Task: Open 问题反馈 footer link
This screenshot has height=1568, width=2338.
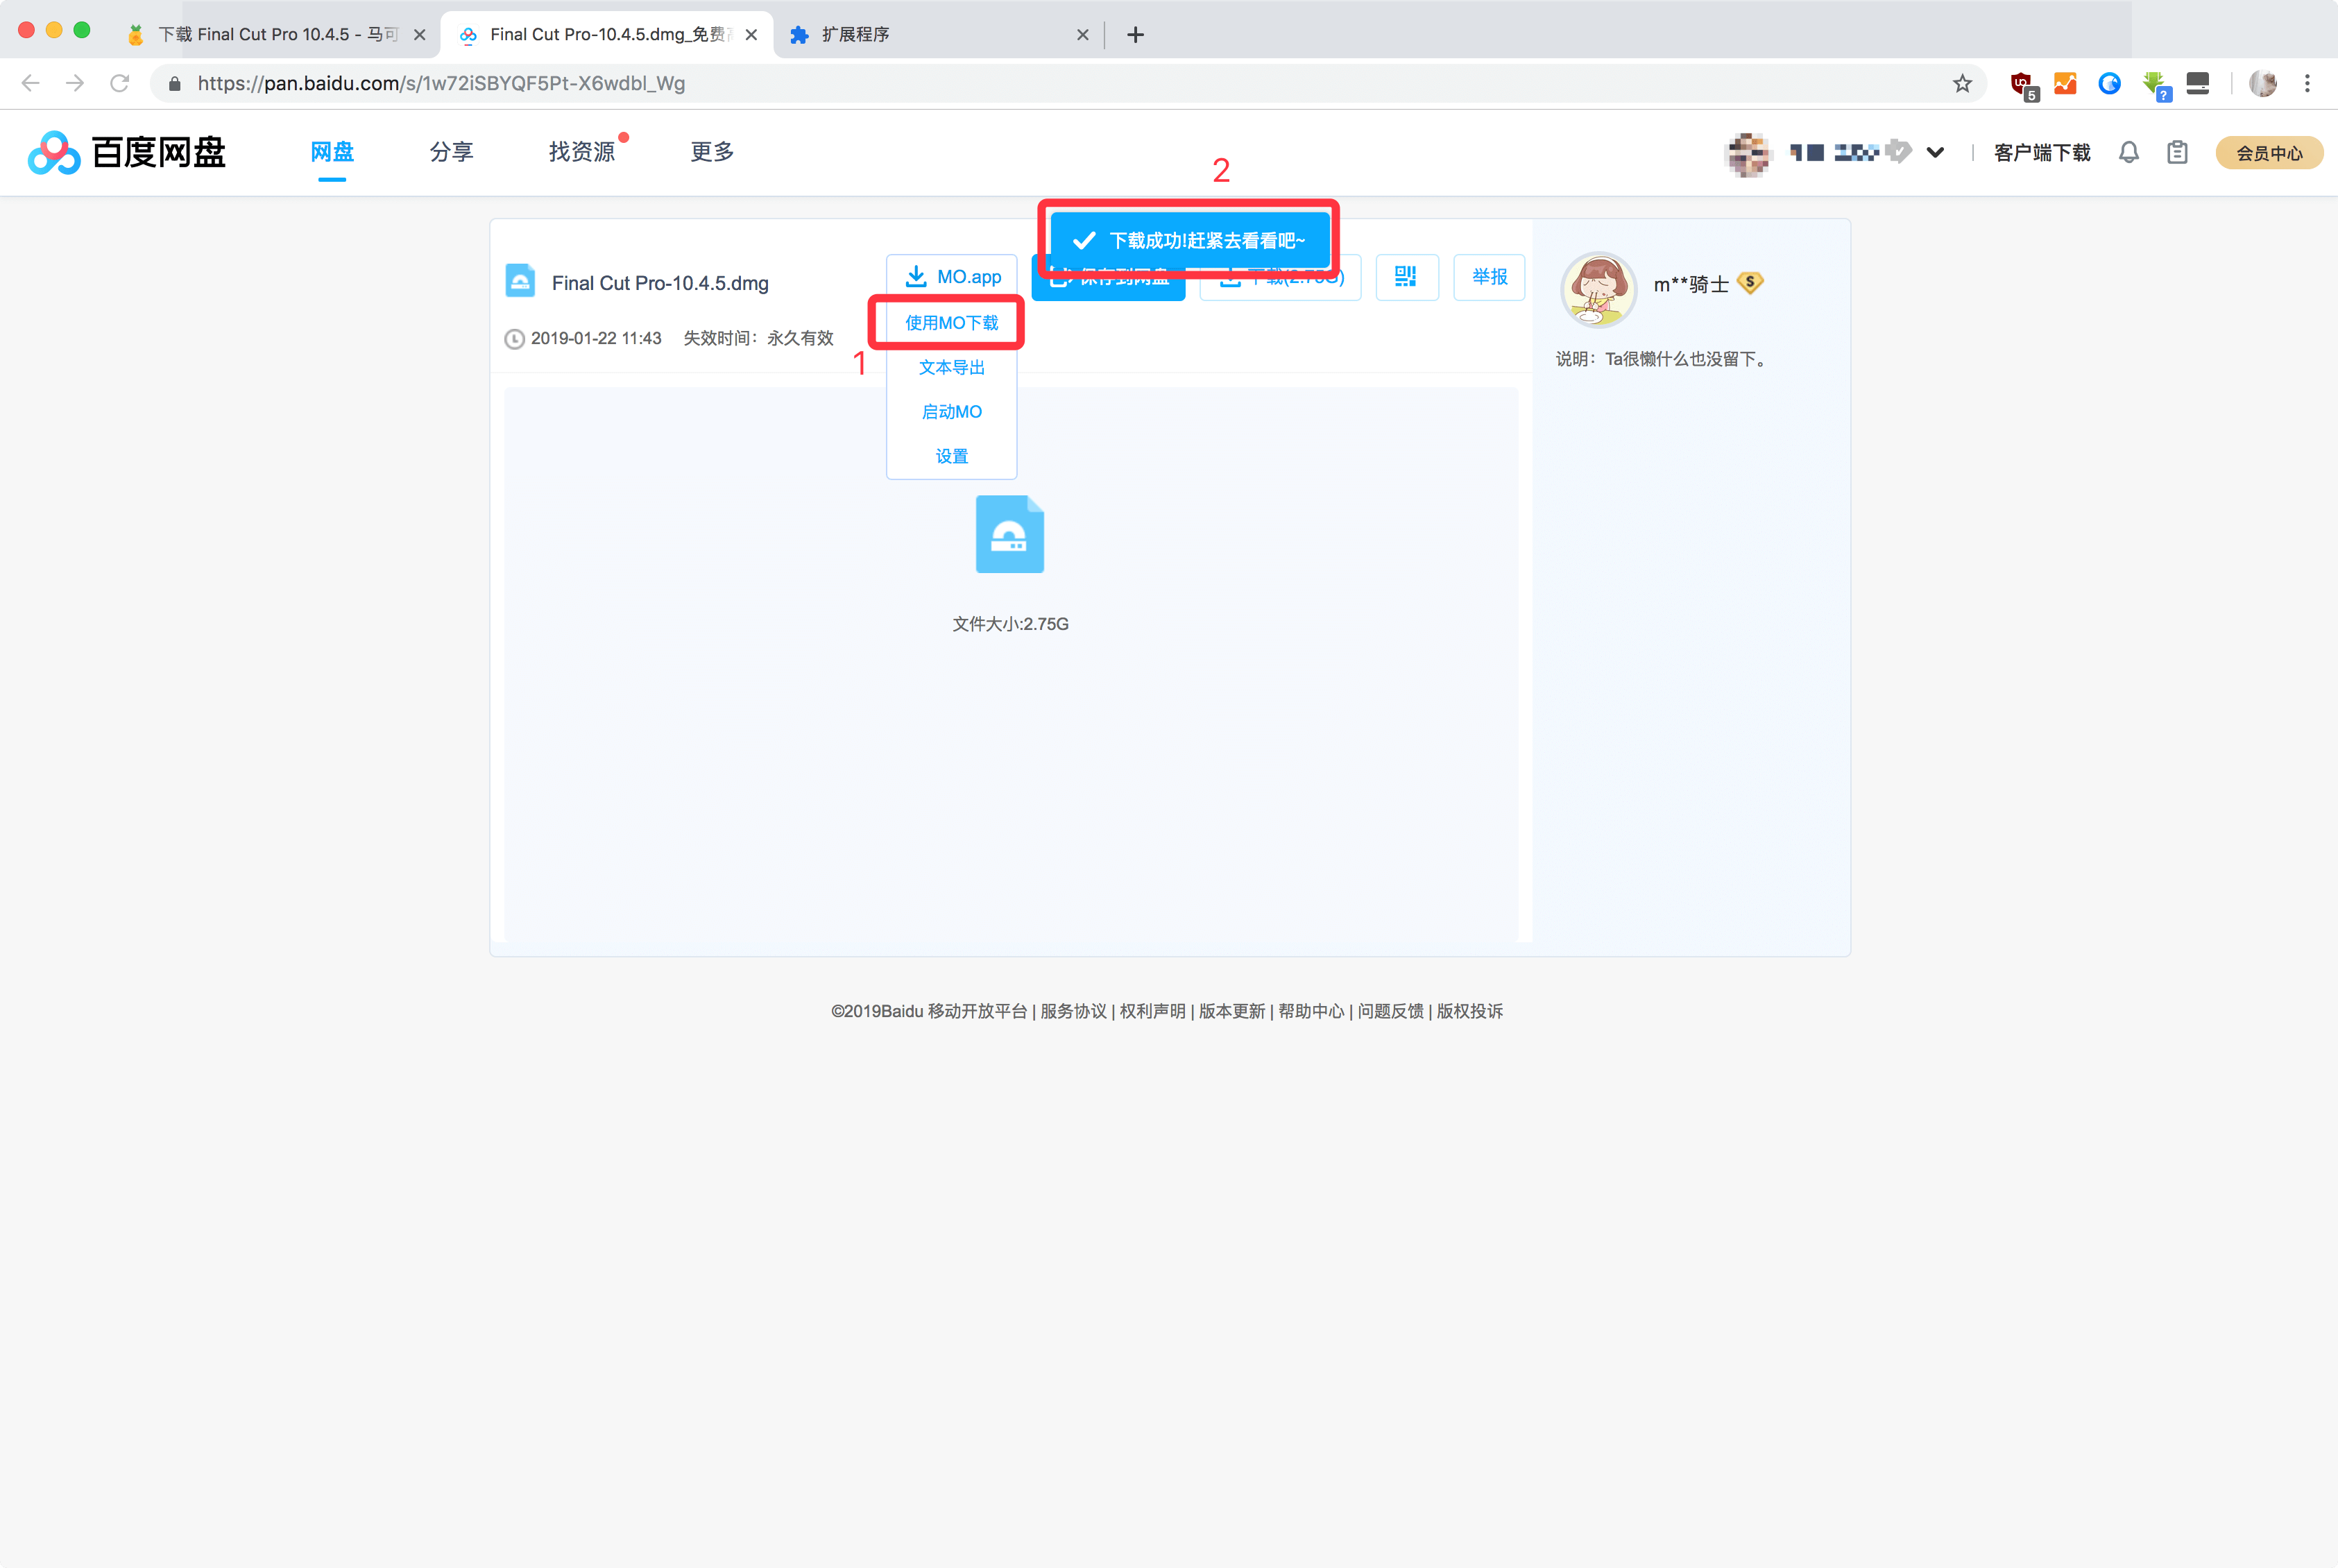Action: click(x=1390, y=1011)
